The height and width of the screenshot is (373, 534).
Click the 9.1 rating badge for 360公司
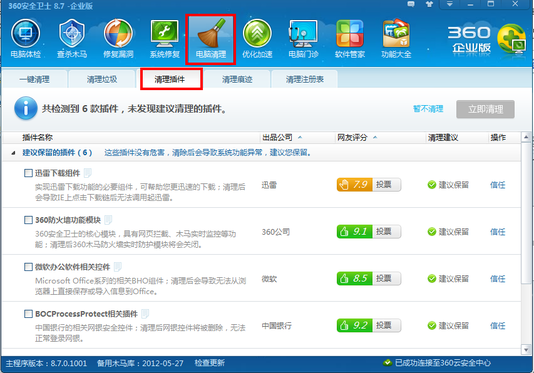pos(355,232)
